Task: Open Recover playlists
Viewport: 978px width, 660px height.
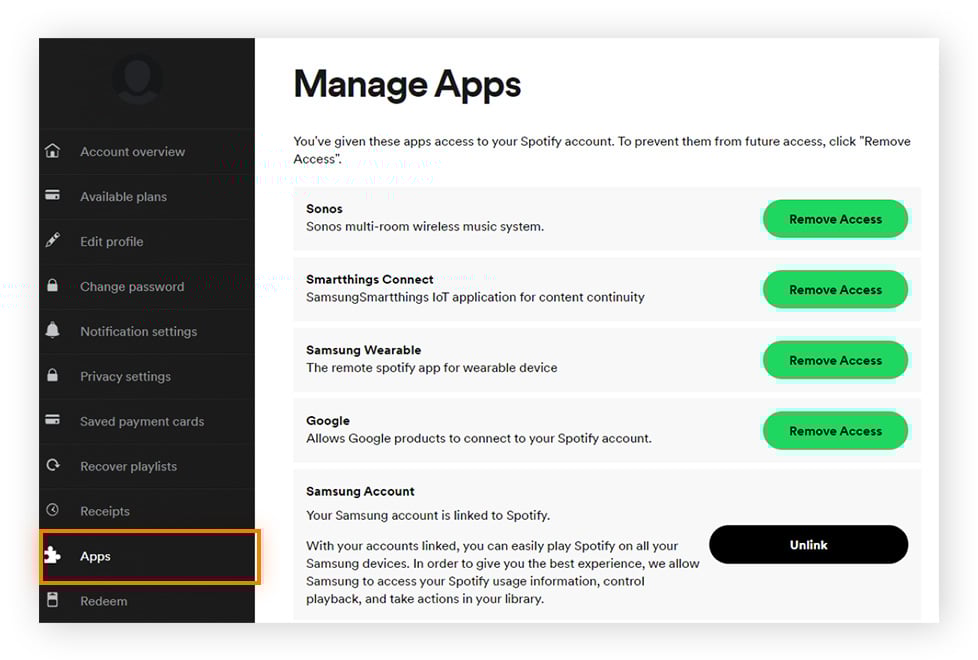Action: click(x=128, y=466)
